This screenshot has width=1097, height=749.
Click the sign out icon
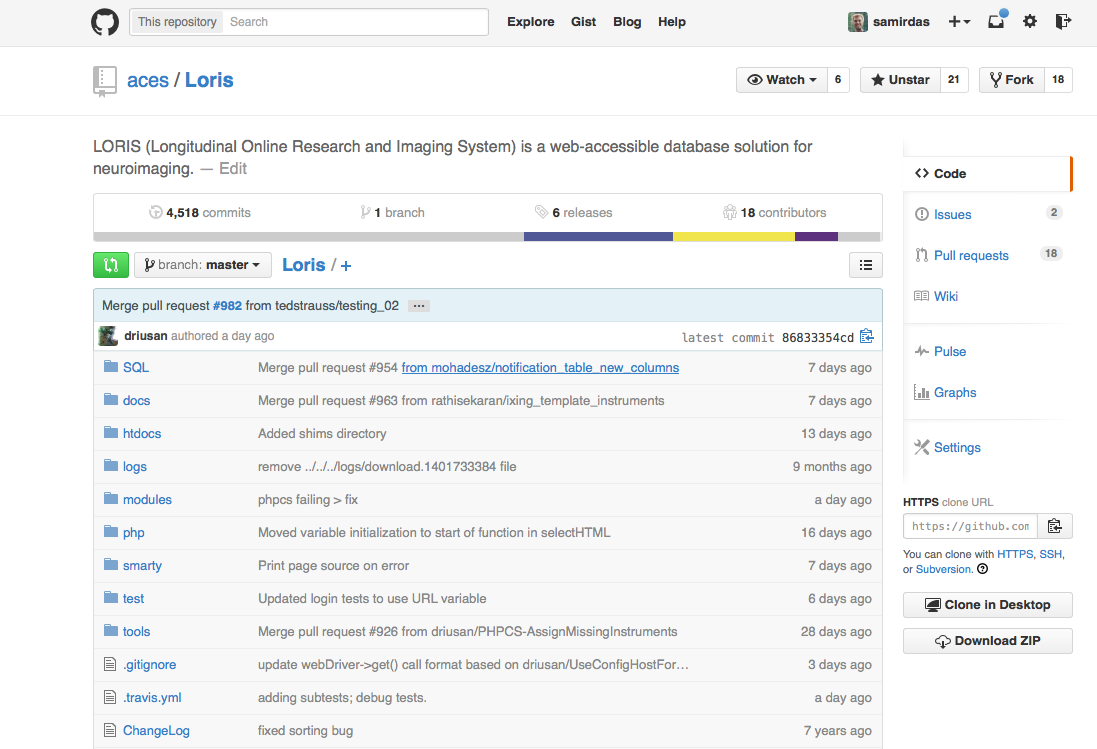click(x=1063, y=22)
